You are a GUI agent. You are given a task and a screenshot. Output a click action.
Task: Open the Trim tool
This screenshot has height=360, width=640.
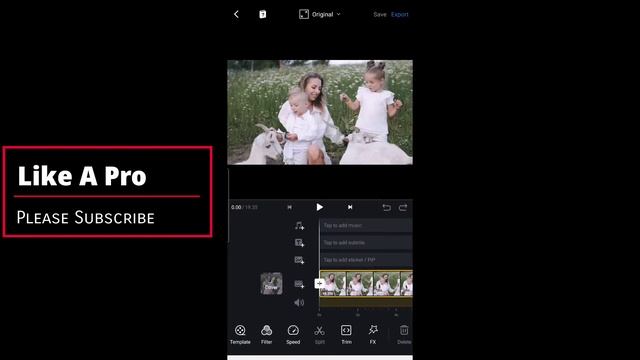pos(346,334)
